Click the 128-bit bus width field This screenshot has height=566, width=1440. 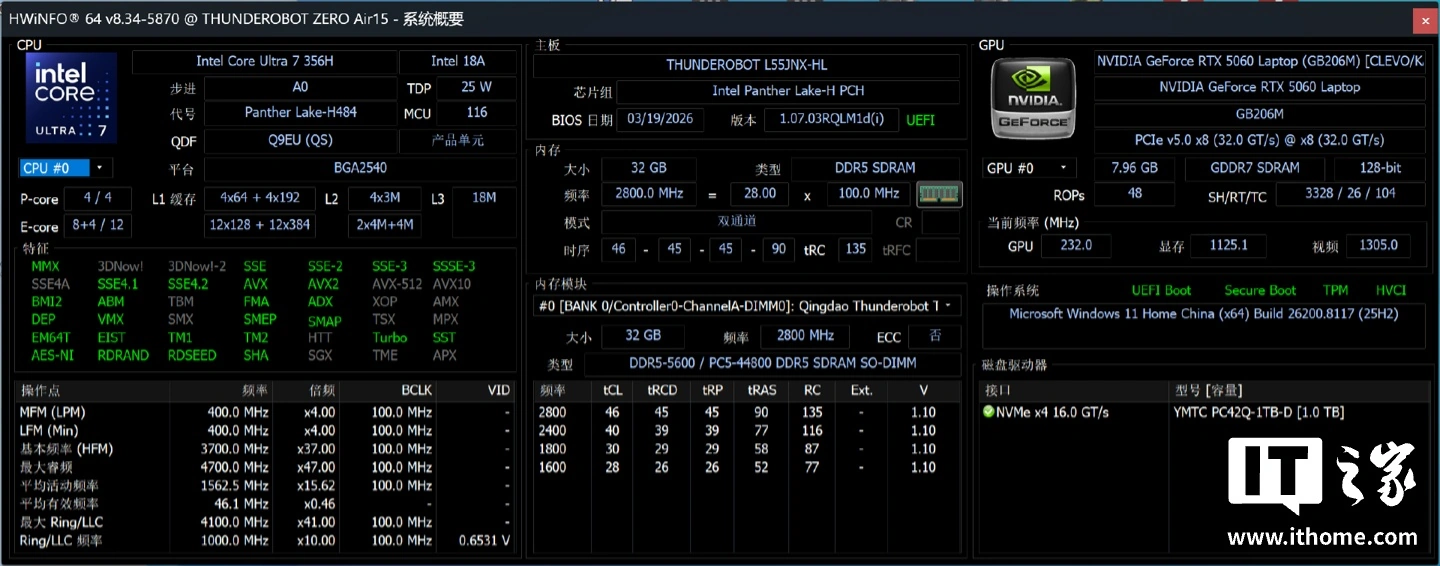point(1380,168)
